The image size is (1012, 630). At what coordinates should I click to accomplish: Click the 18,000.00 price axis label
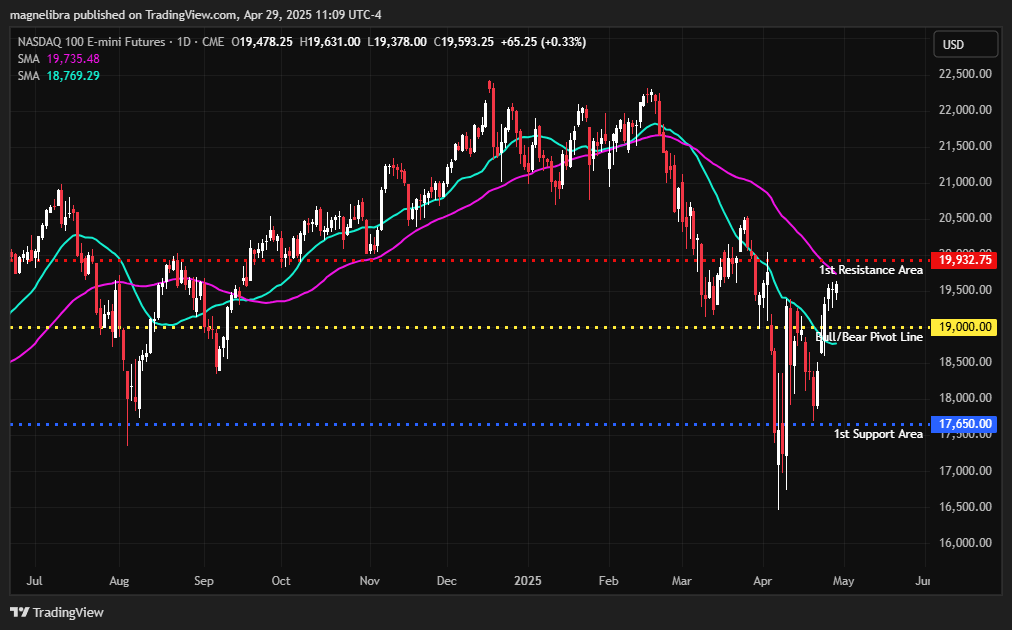965,398
